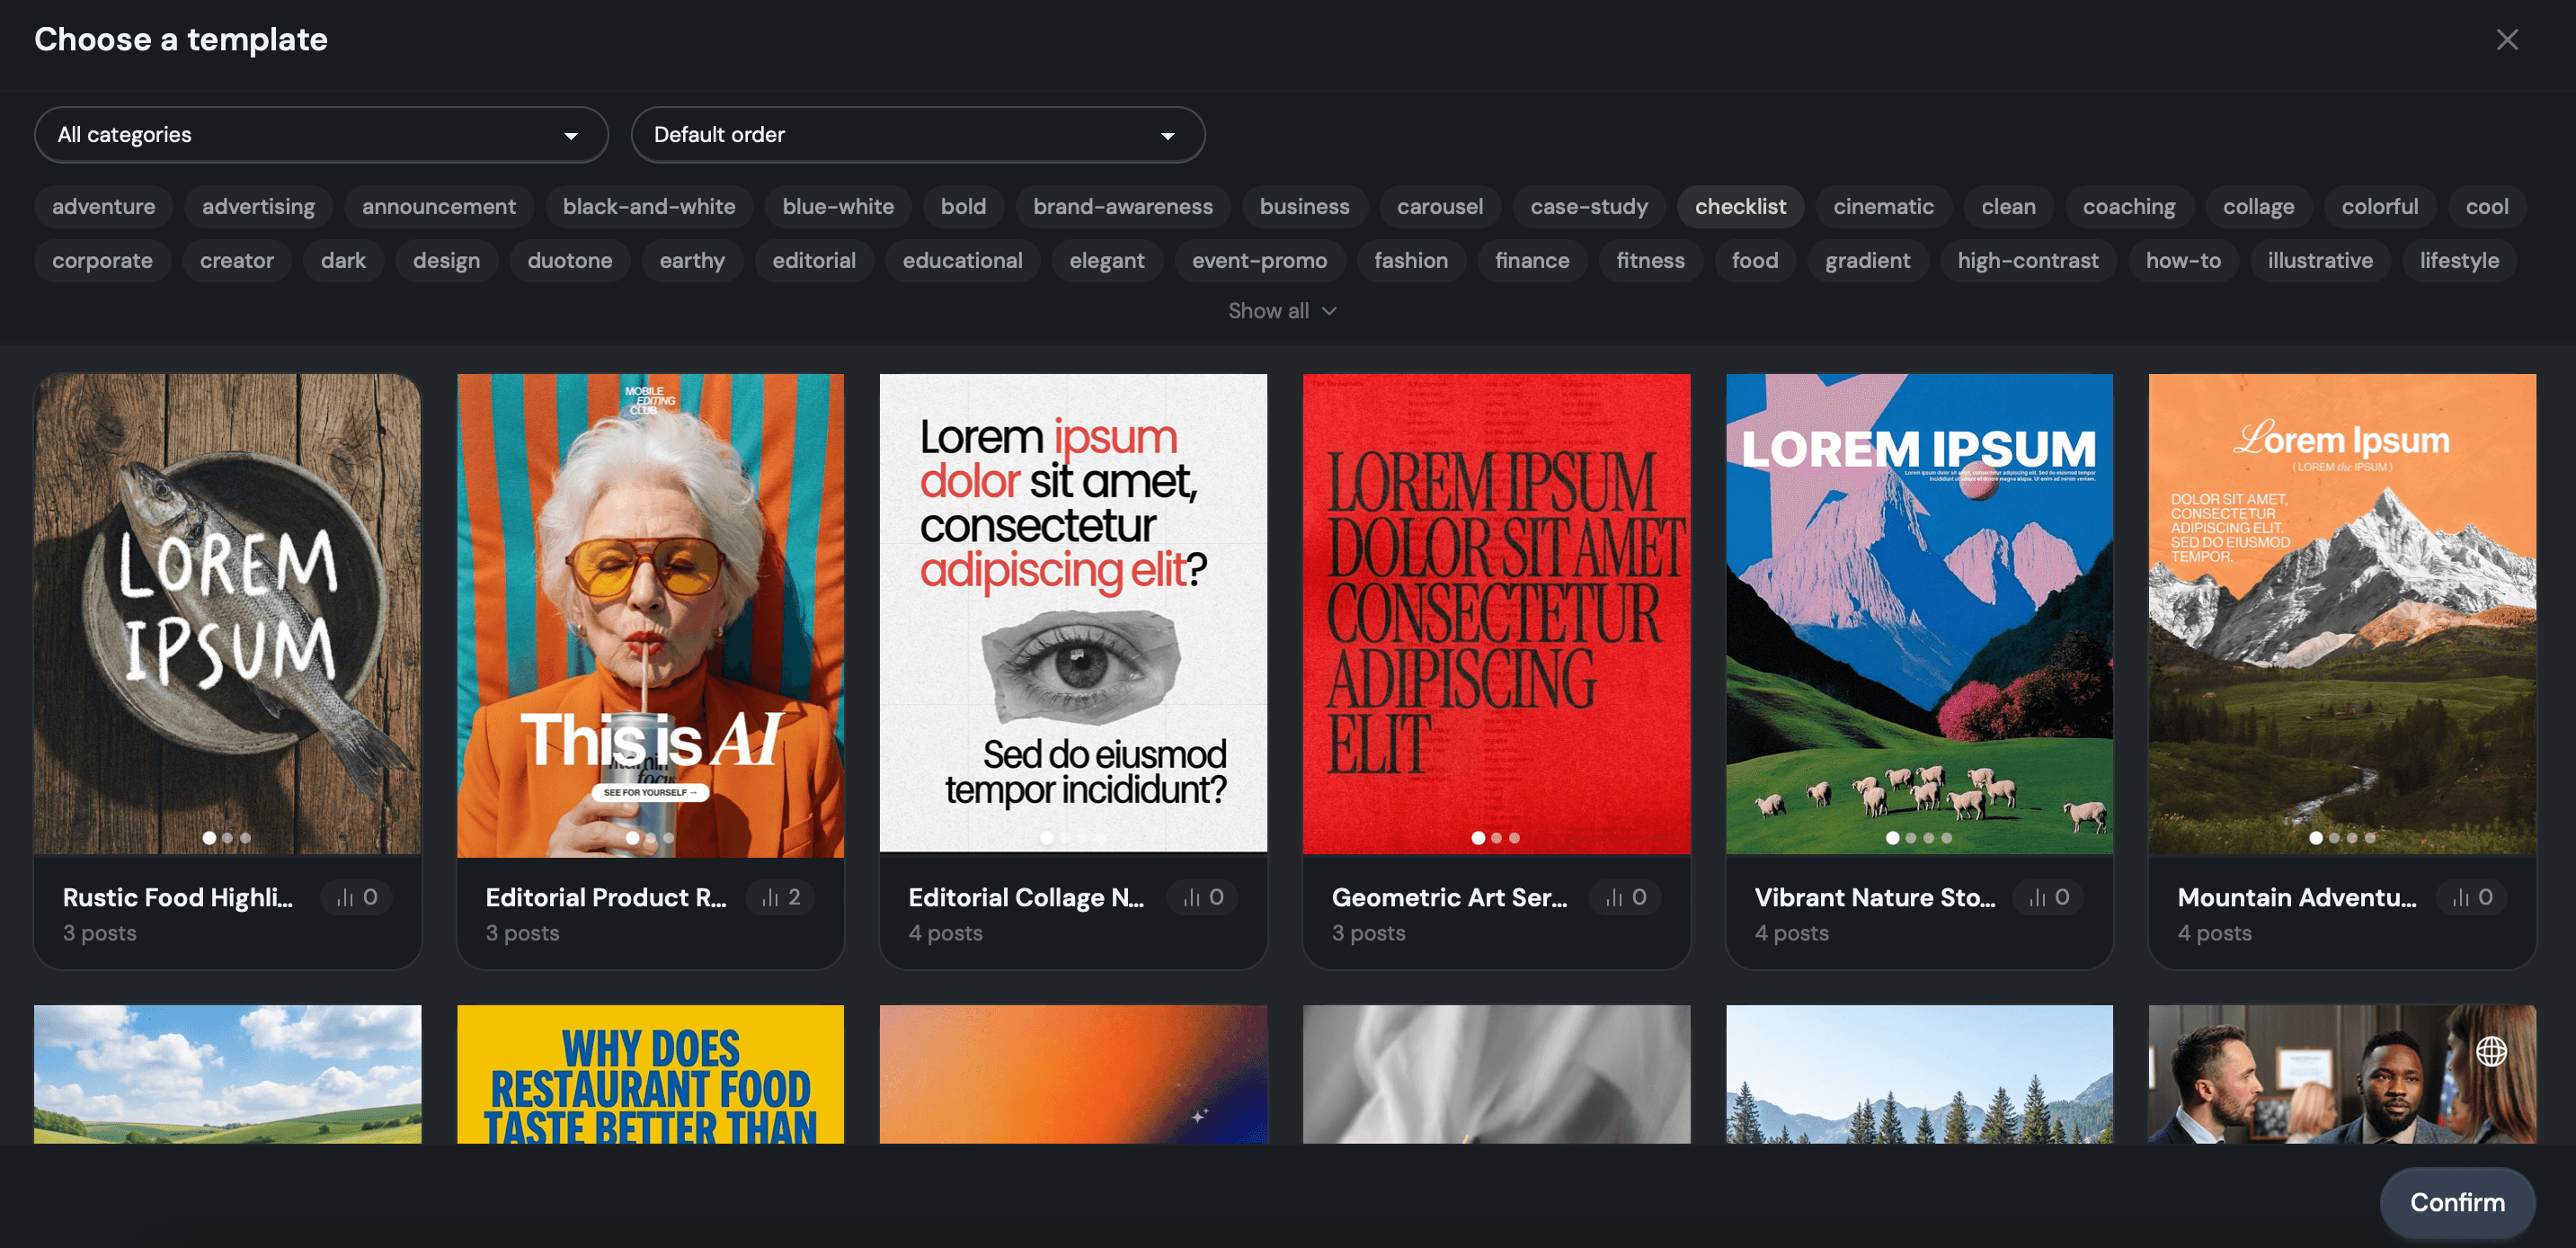Close the template chooser dialog
The height and width of the screenshot is (1248, 2576).
(x=2508, y=39)
